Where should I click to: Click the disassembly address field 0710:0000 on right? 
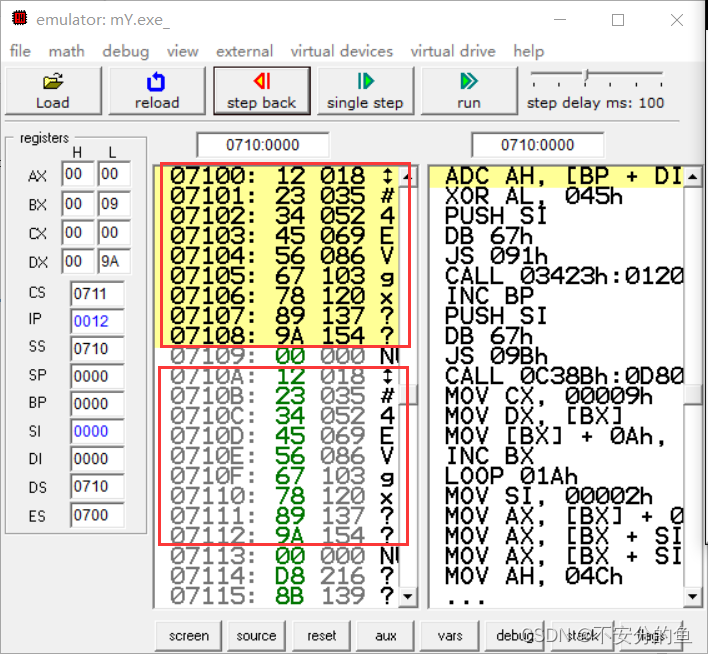point(537,145)
